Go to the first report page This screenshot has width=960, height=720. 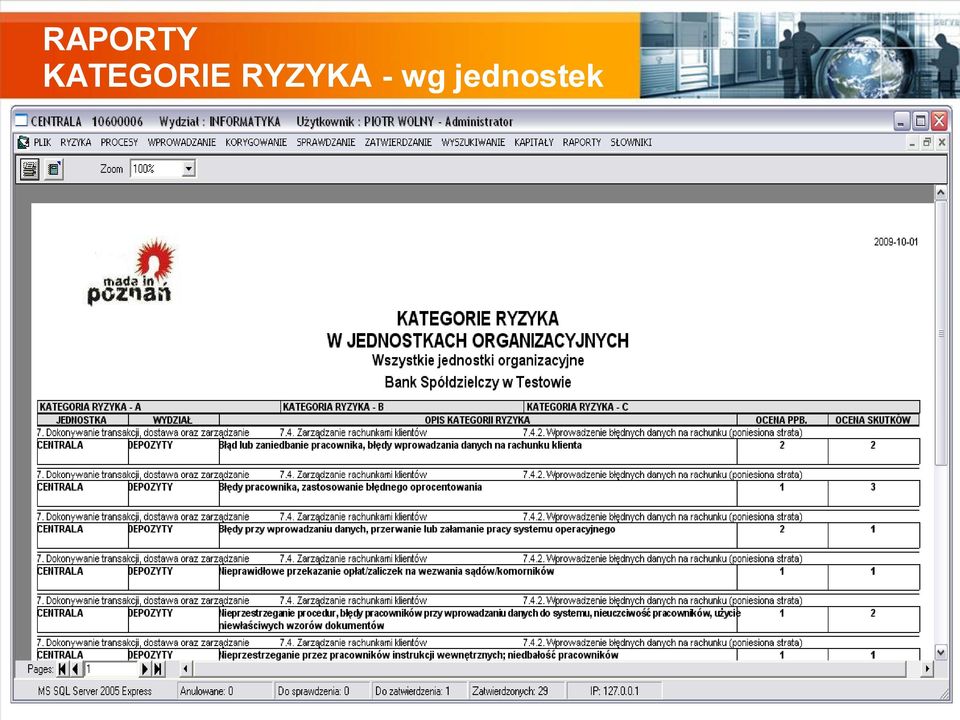point(62,669)
